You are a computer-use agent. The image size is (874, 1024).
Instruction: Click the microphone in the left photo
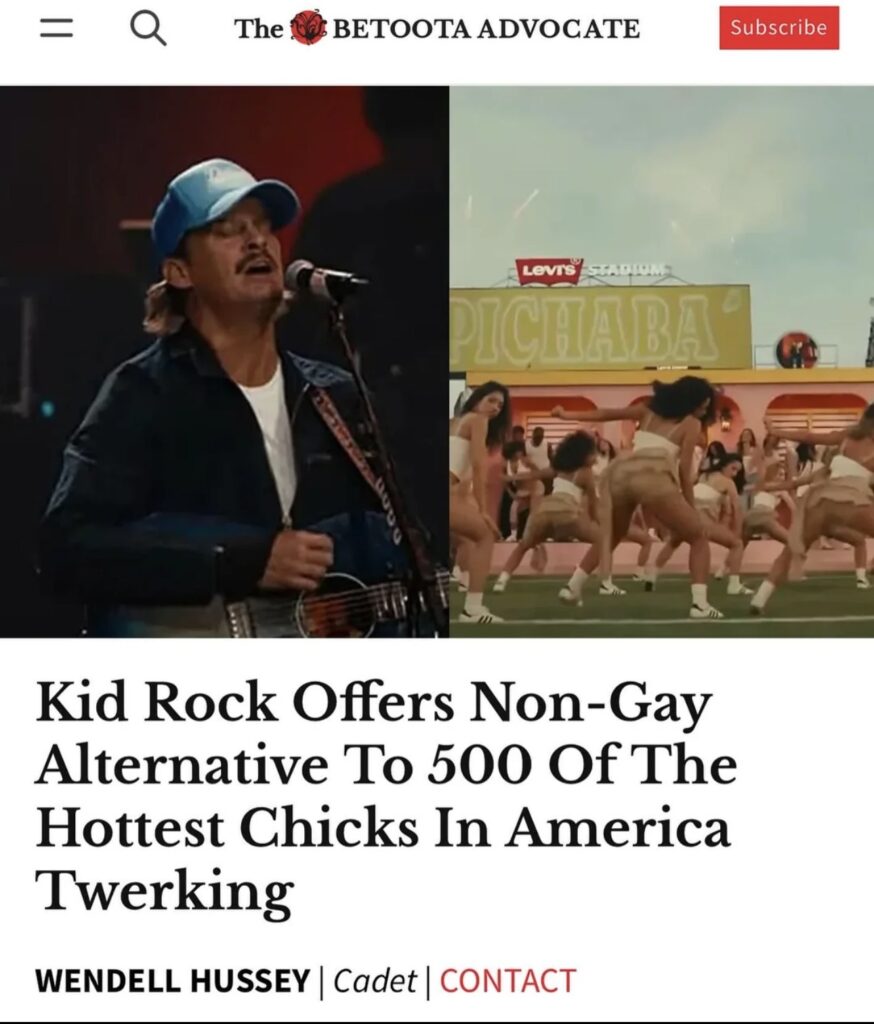323,279
